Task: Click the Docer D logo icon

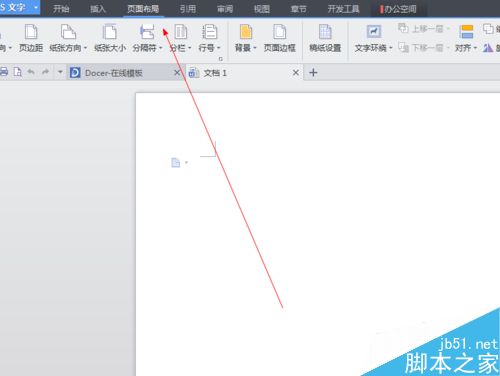Action: (75, 72)
